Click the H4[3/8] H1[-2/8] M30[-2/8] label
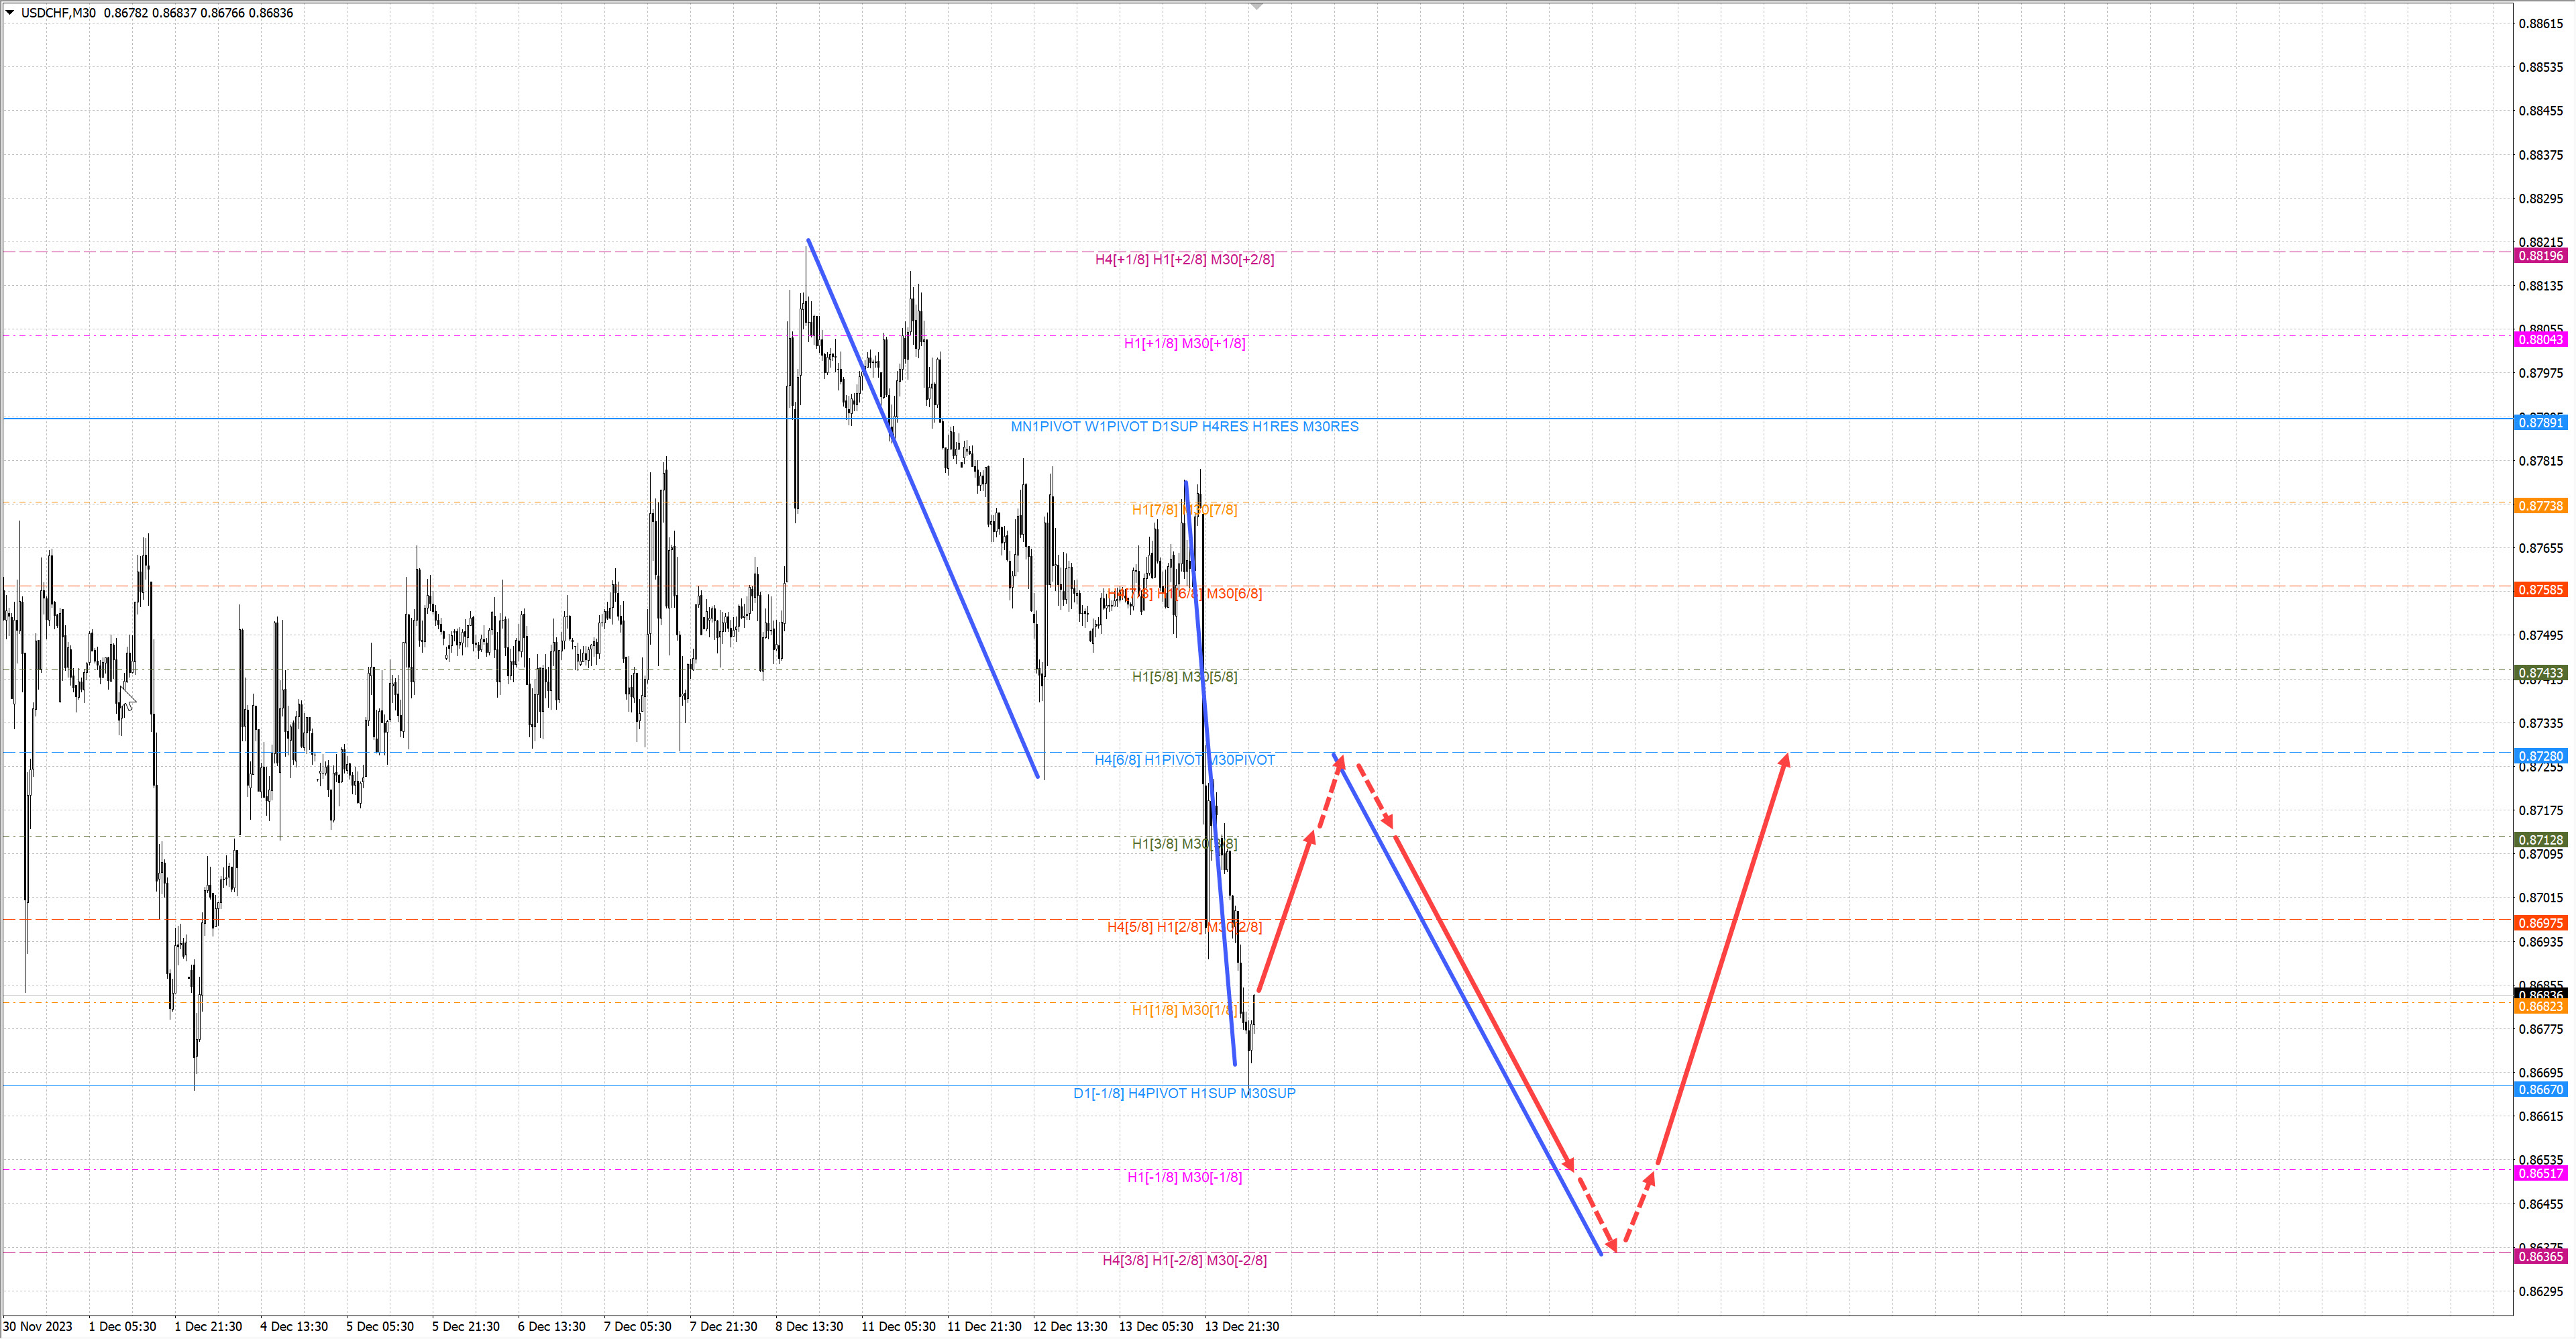This screenshot has width=2576, height=1339. point(1184,1260)
